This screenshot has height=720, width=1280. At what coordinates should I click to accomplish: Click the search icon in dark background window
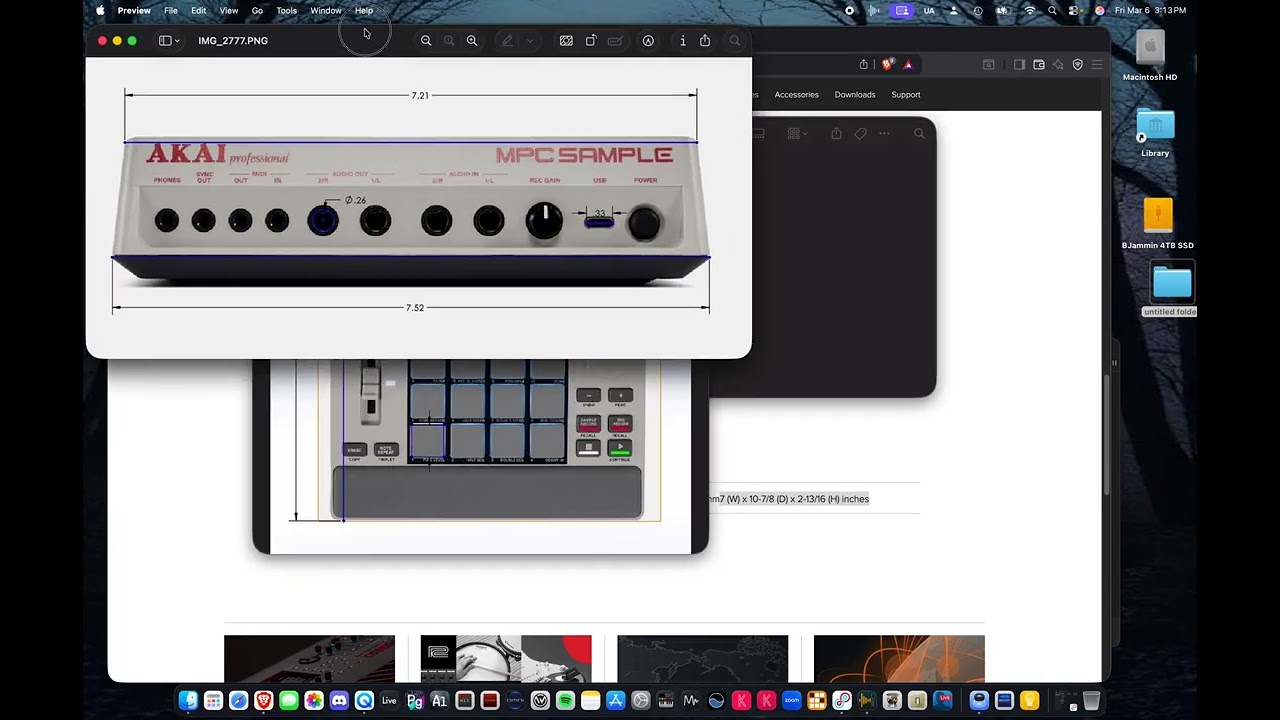coord(919,133)
